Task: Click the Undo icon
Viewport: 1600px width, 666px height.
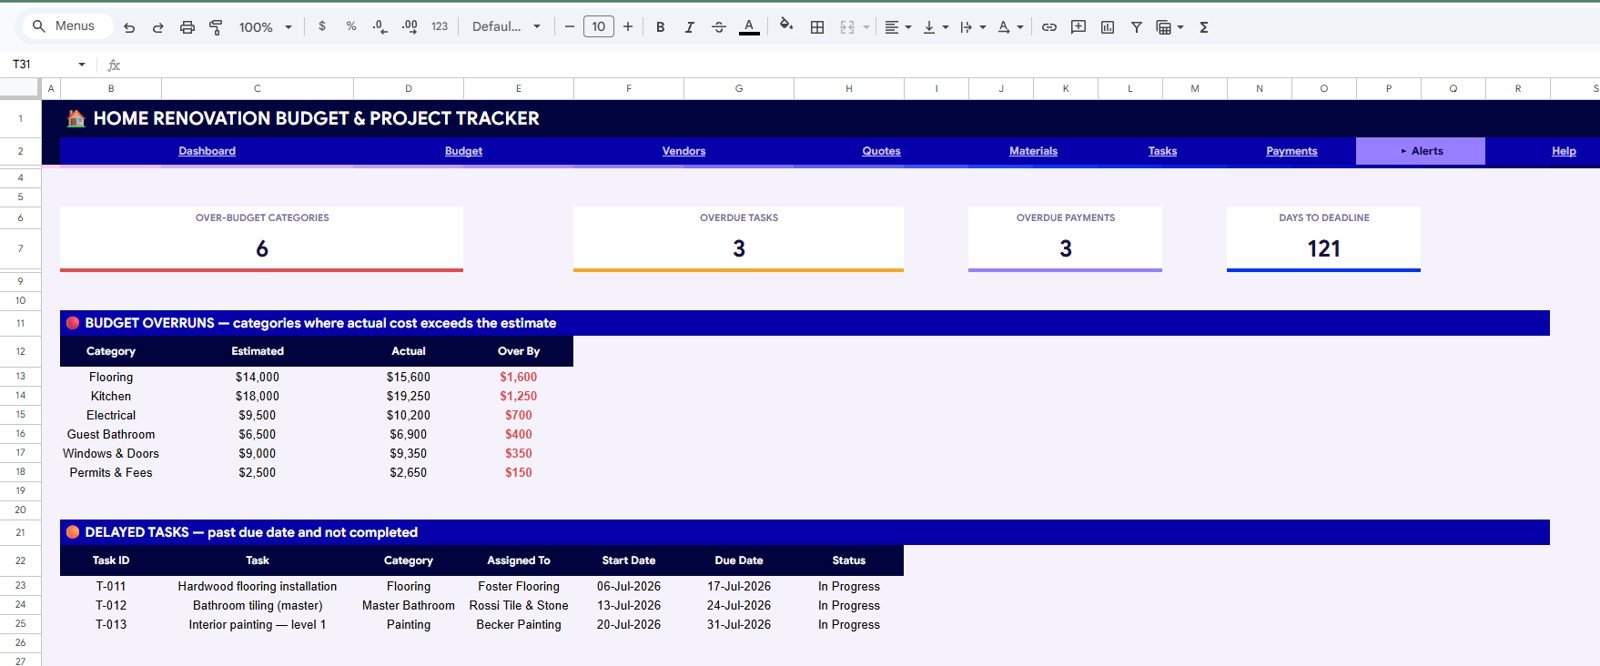Action: (x=129, y=27)
